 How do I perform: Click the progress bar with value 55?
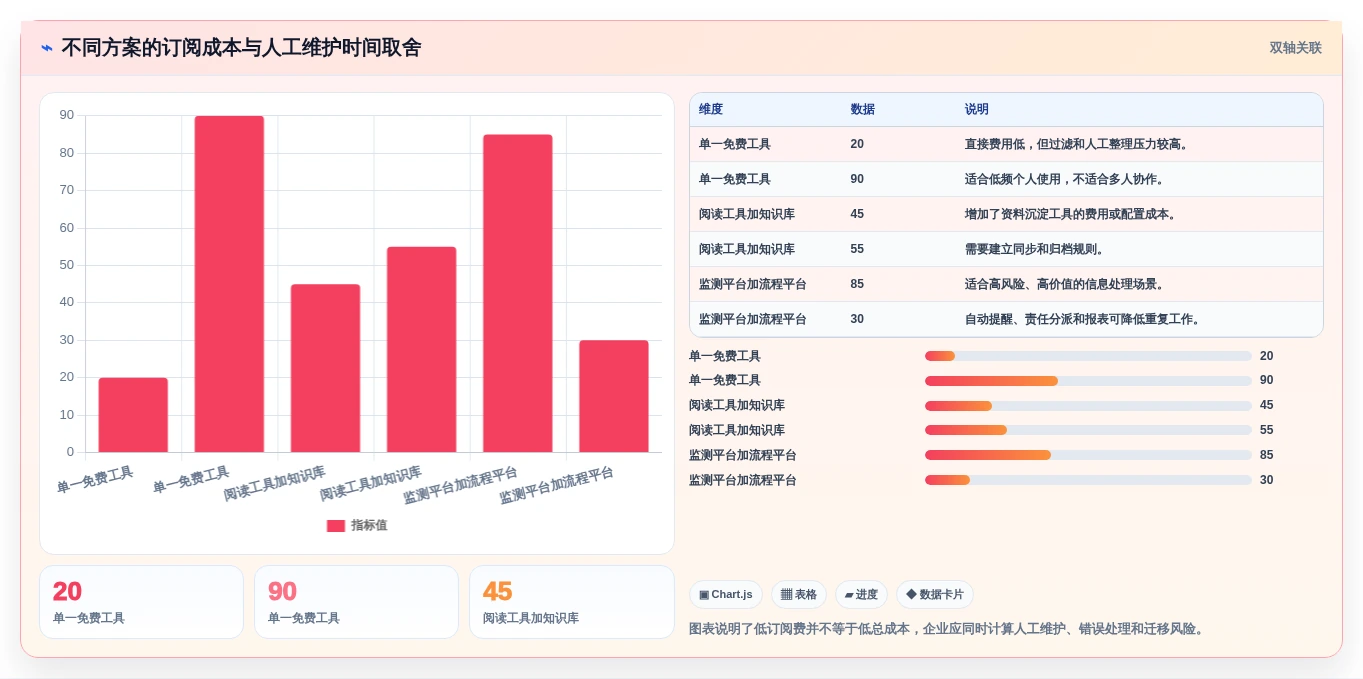(x=1088, y=430)
